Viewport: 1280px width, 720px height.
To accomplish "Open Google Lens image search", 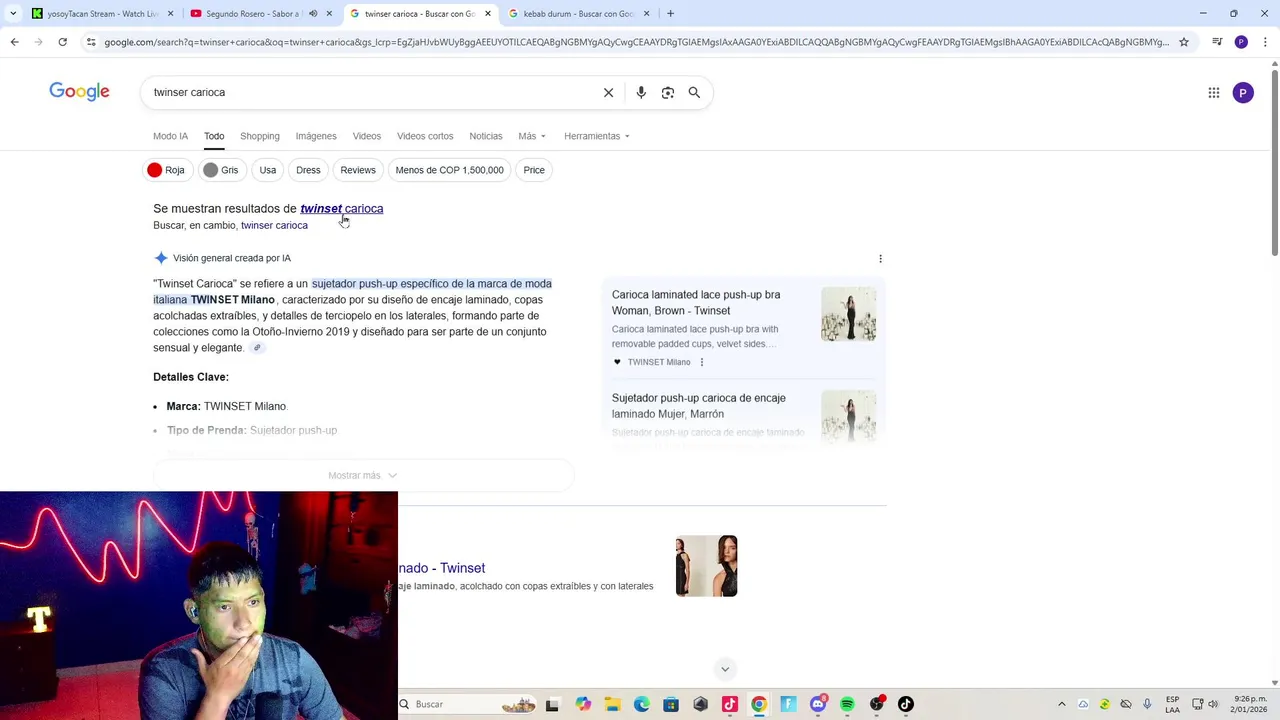I will [667, 92].
